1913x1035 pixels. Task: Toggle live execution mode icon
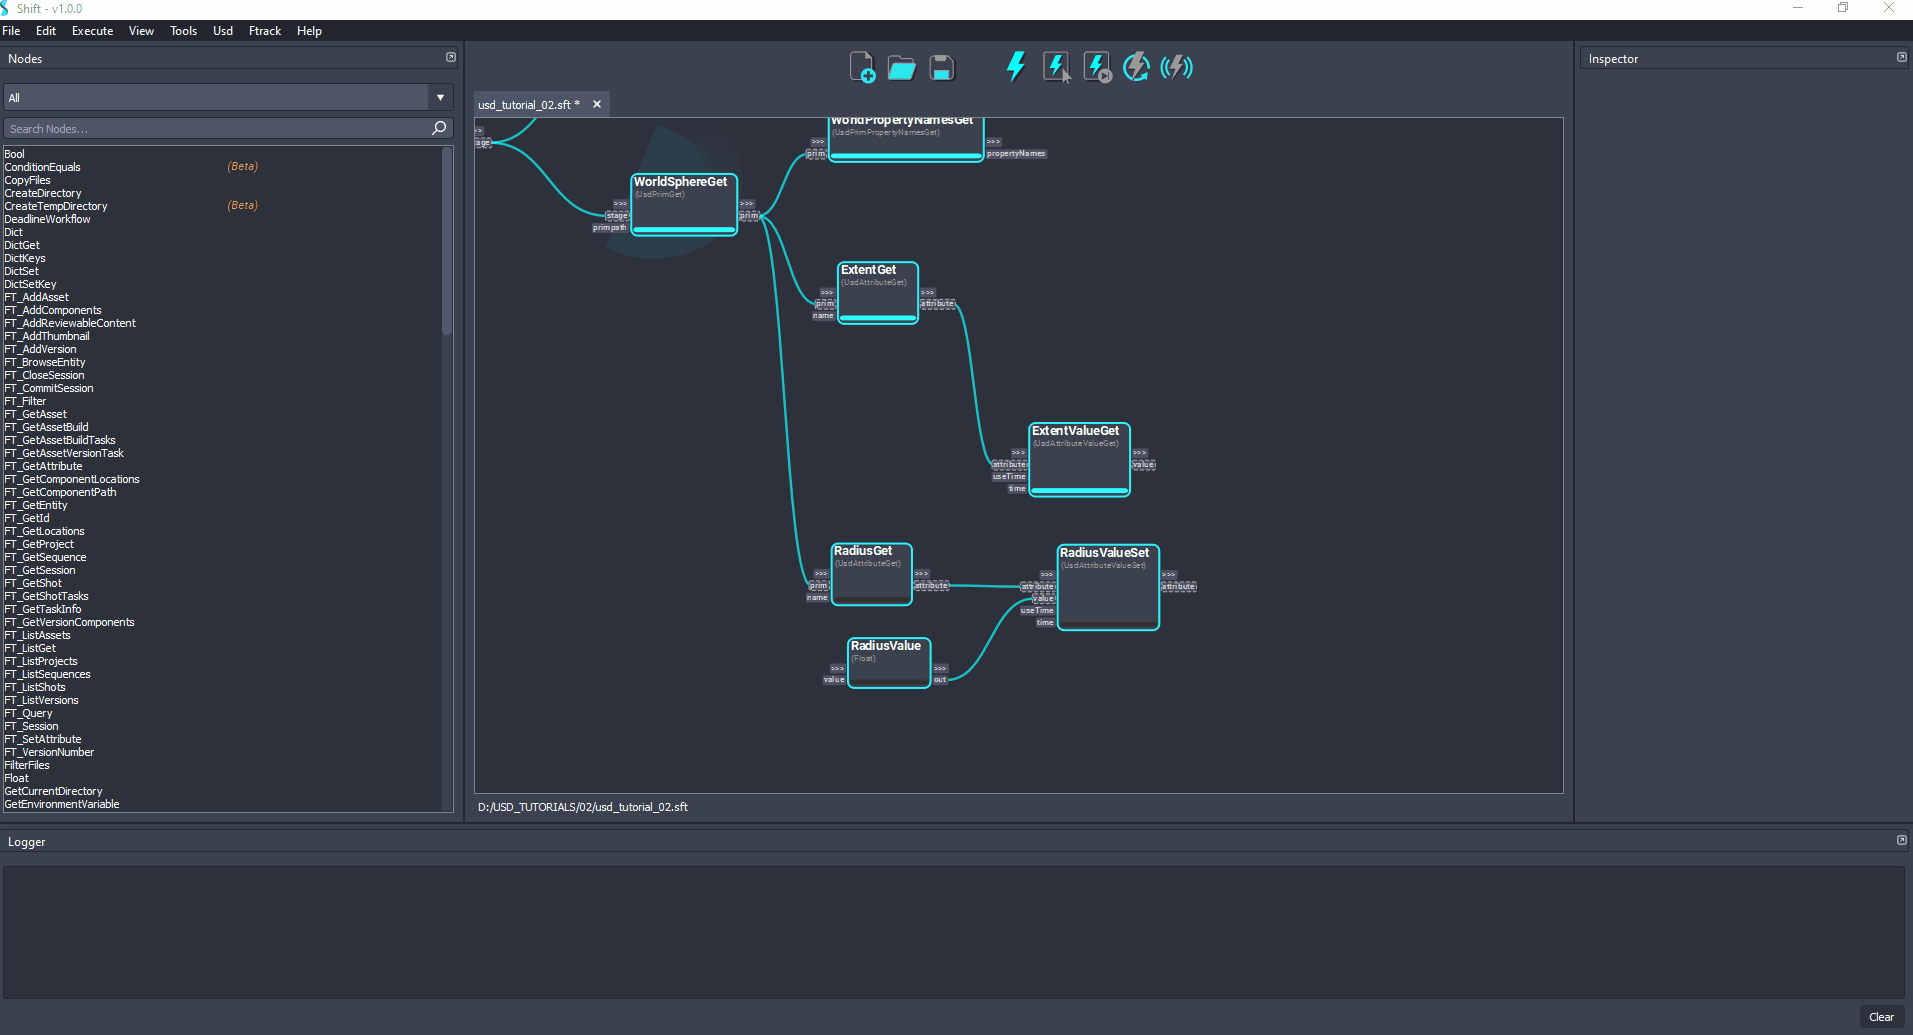click(x=1177, y=66)
